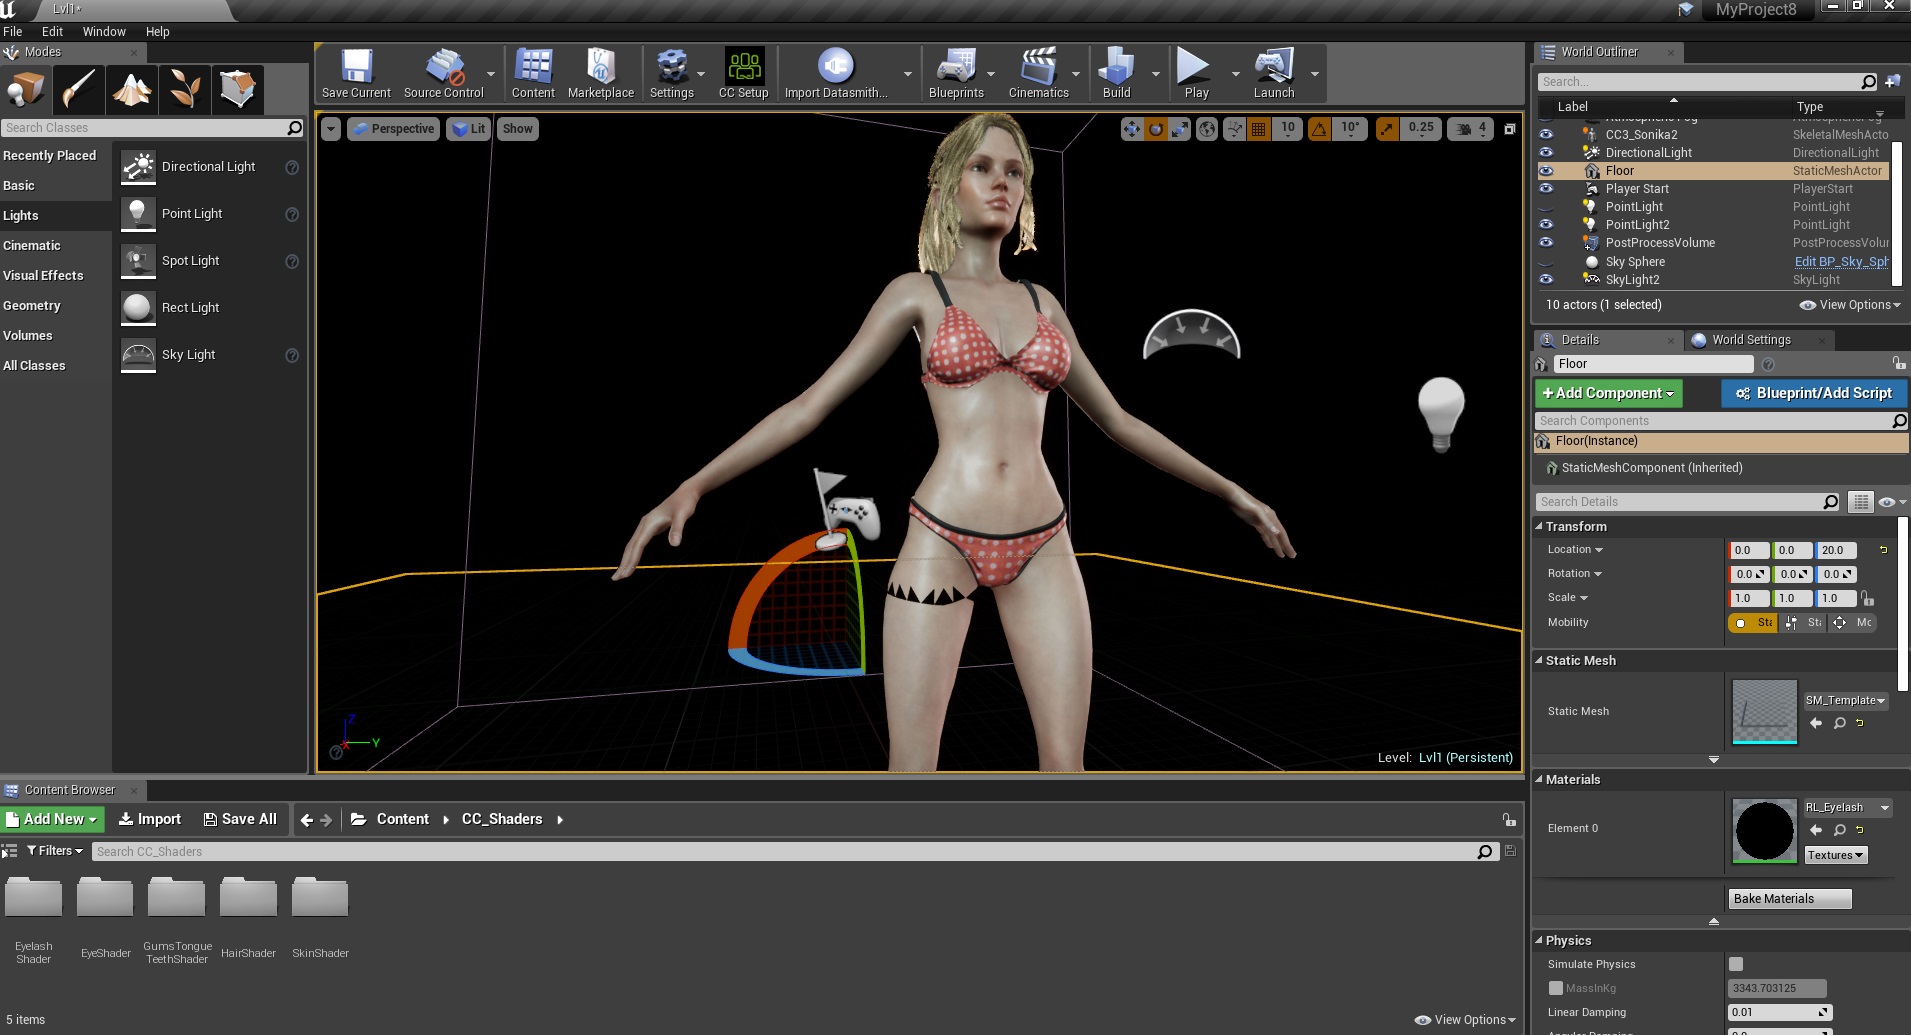Click Import in Content Browser
Image resolution: width=1911 pixels, height=1035 pixels.
tap(150, 819)
